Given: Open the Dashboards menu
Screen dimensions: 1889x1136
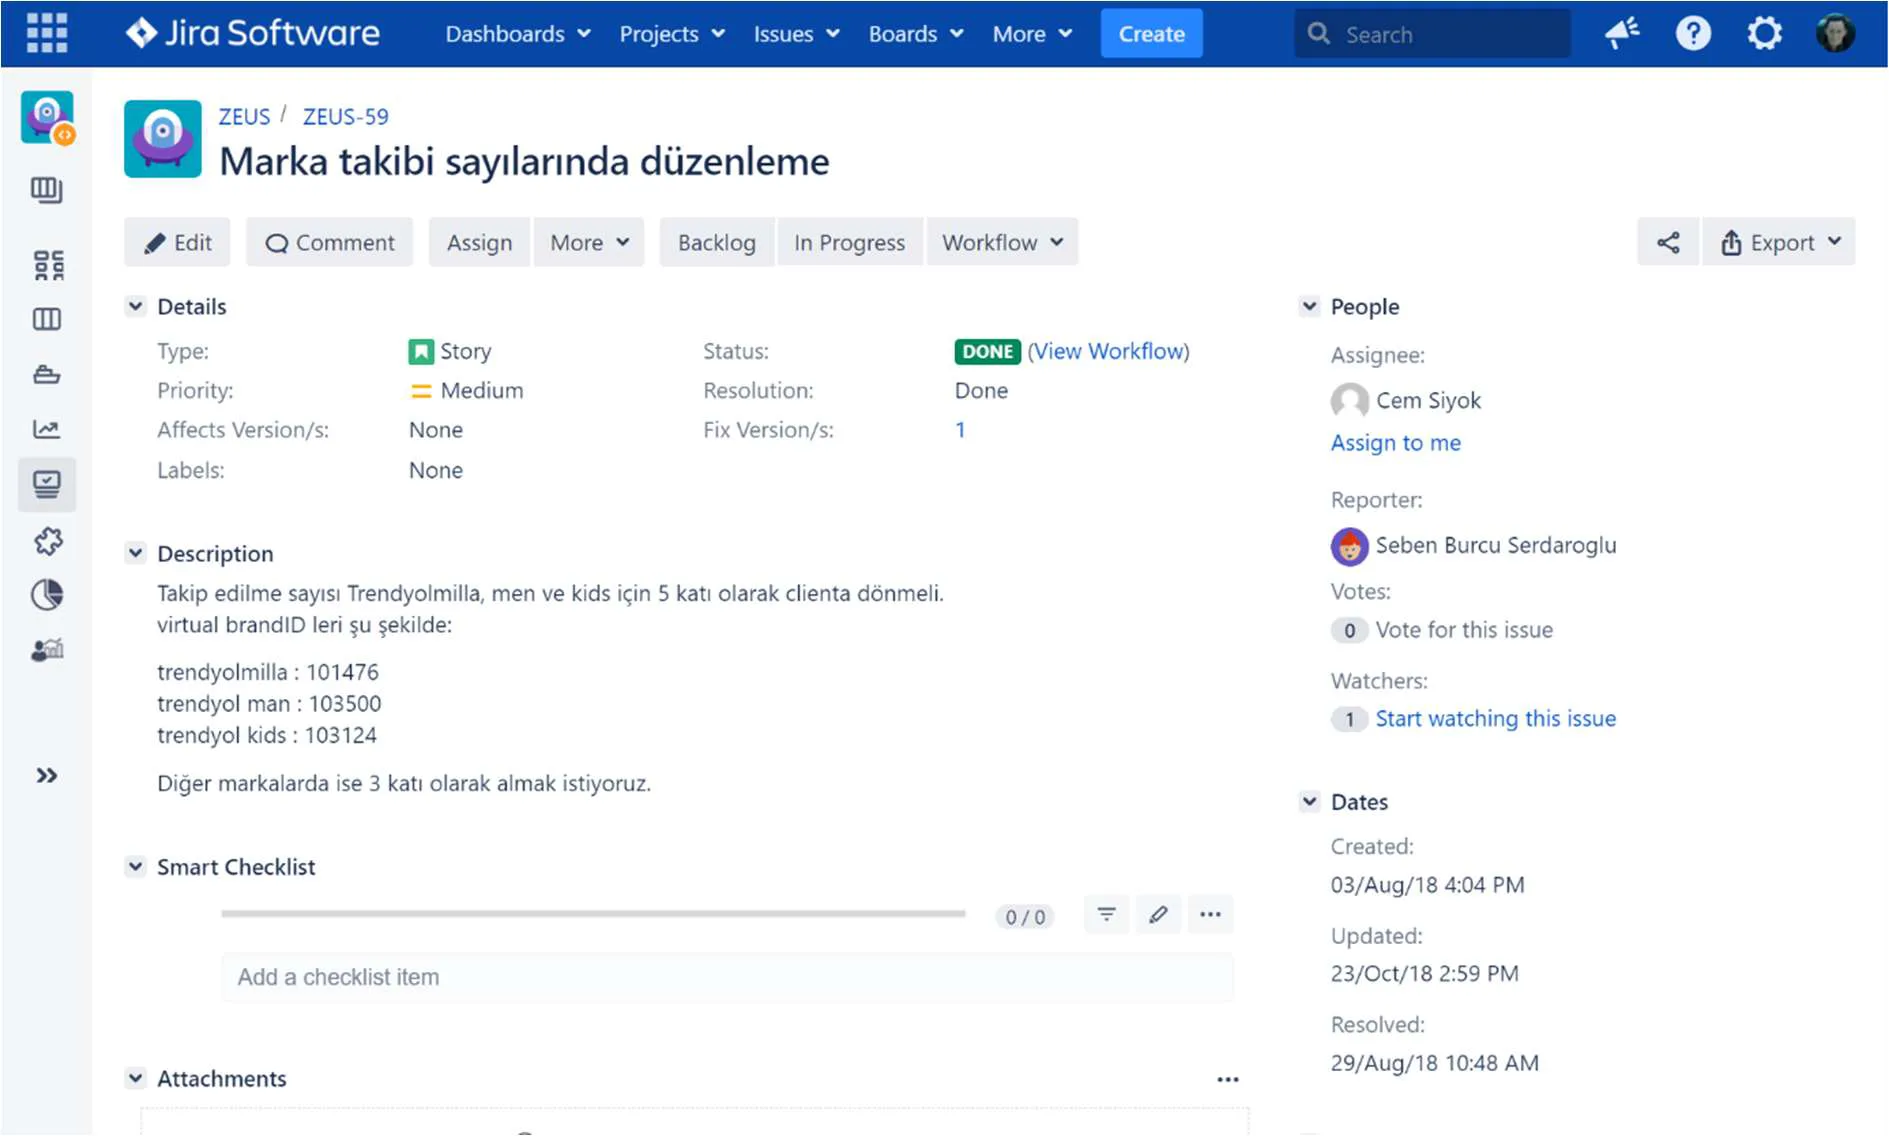Looking at the screenshot, I should [518, 34].
